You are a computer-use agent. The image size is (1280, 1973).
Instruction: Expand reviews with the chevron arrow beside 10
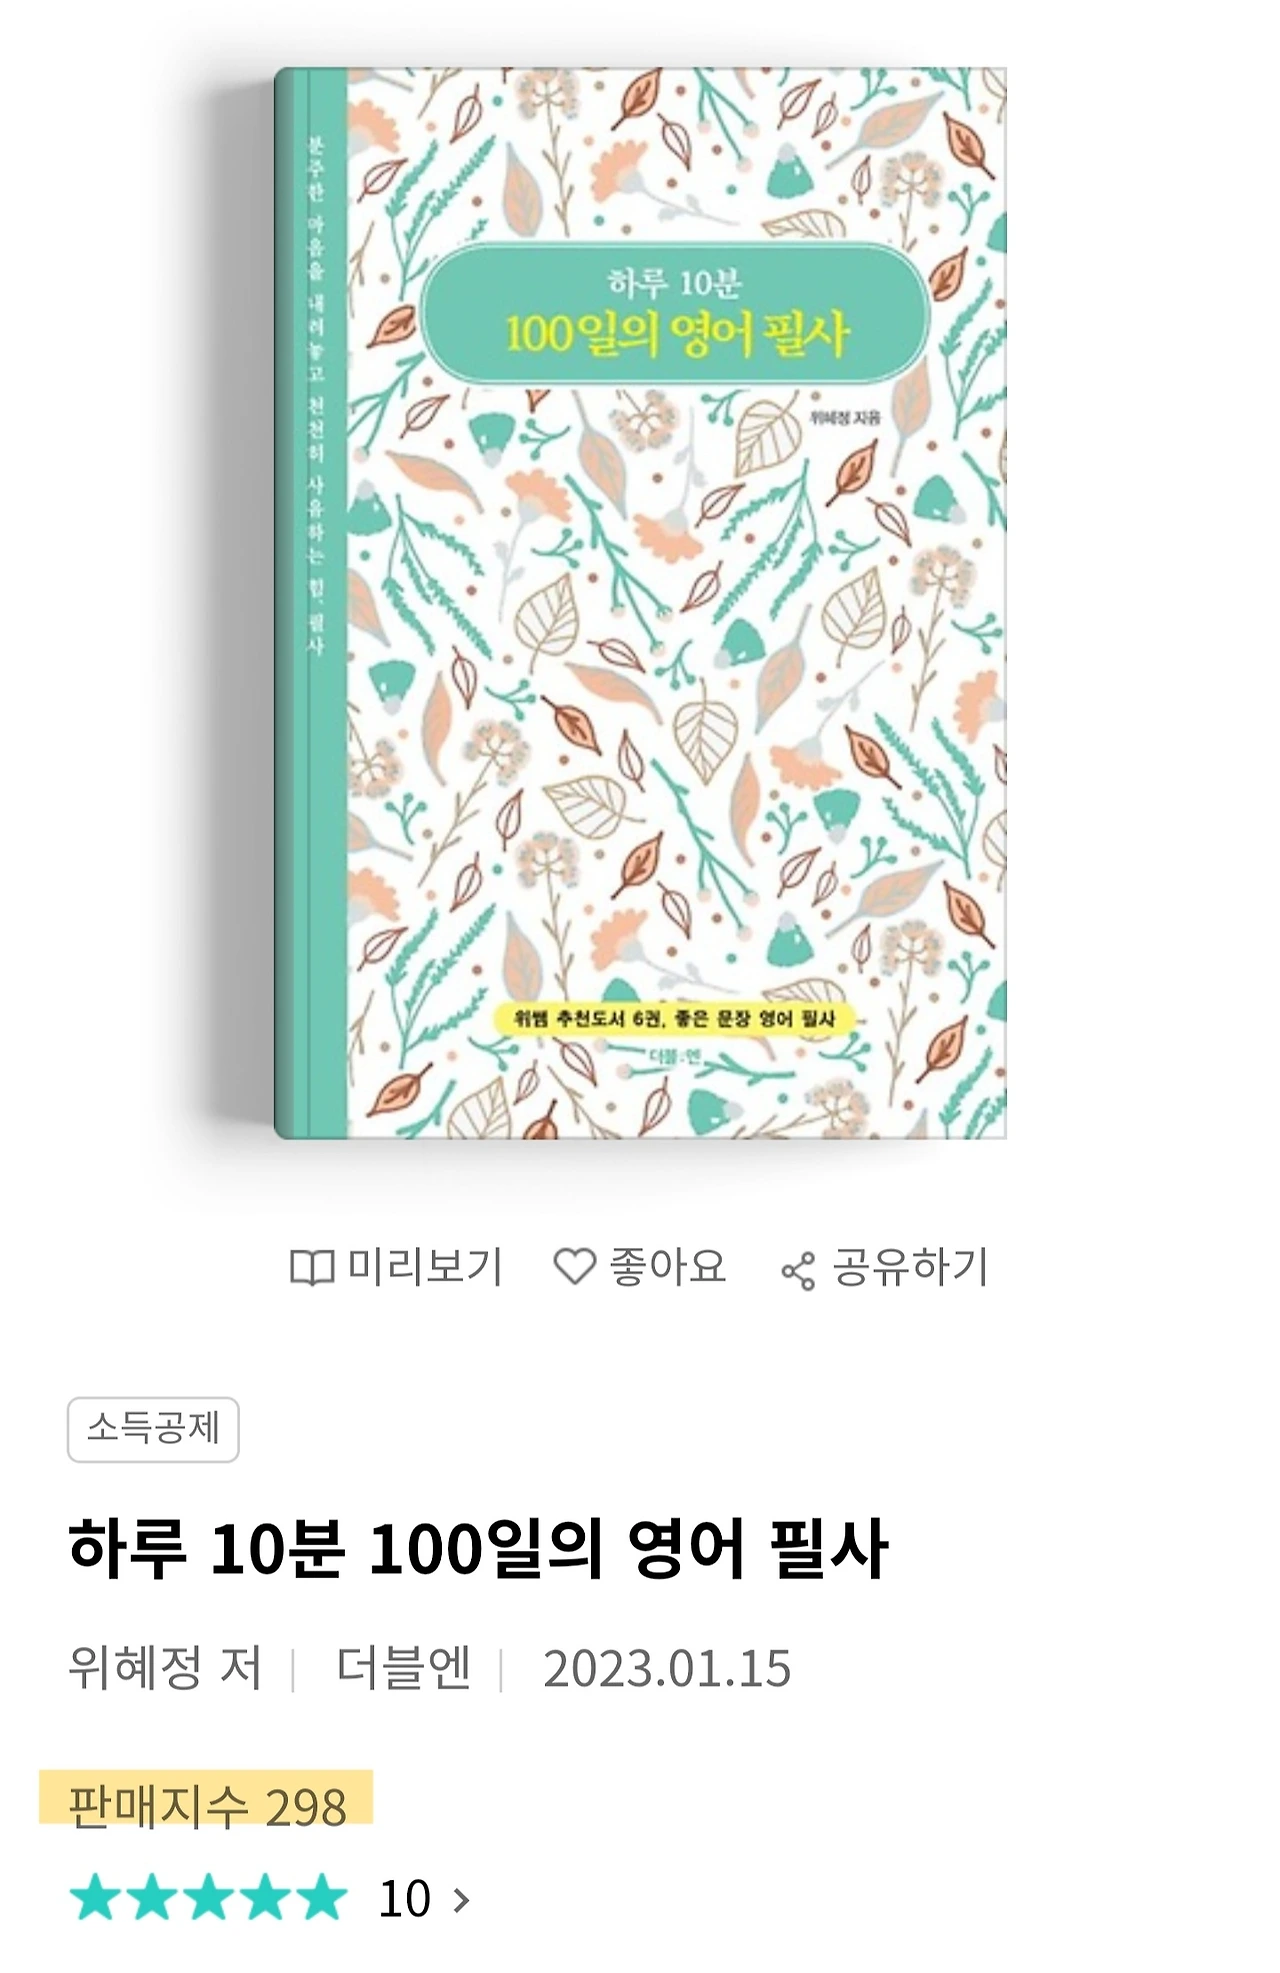(461, 1899)
